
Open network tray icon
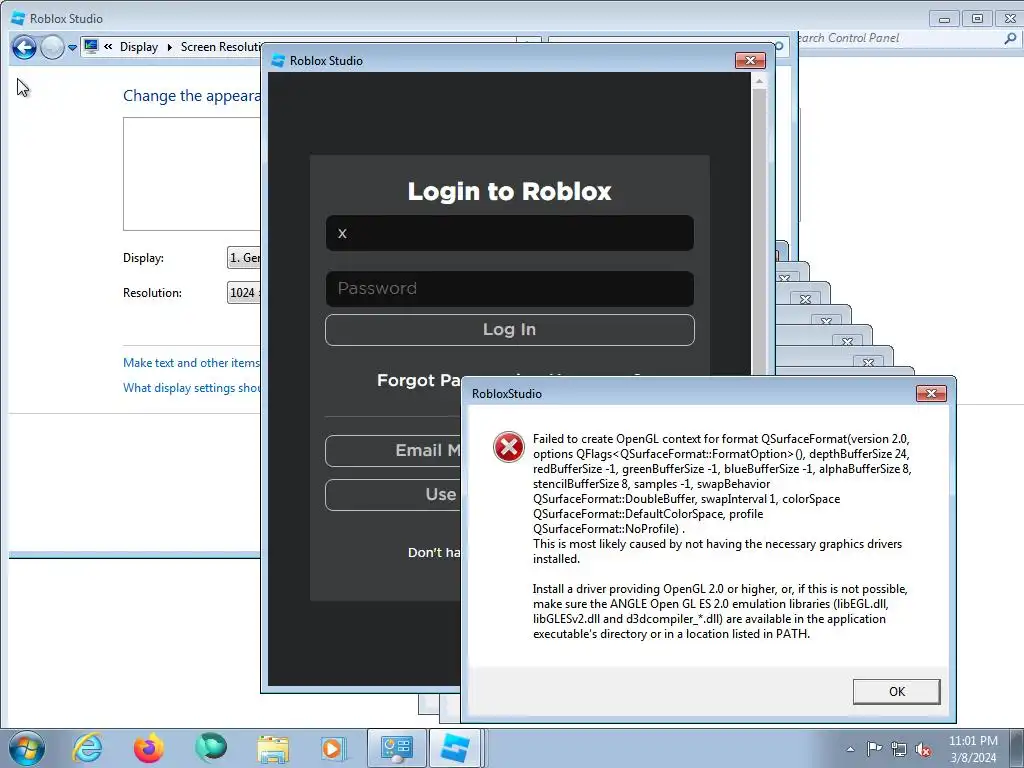click(899, 749)
